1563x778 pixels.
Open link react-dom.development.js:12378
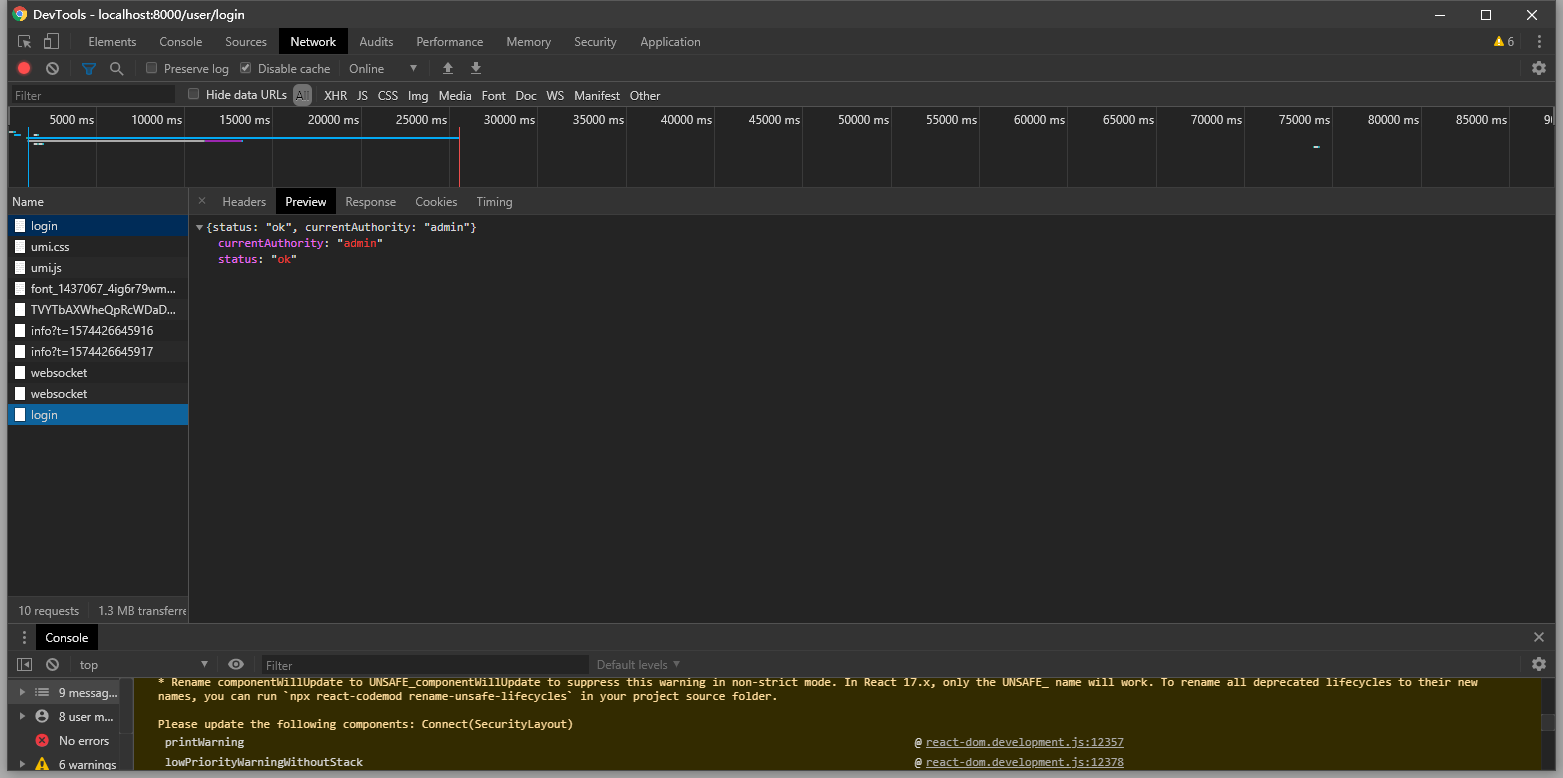(1025, 762)
